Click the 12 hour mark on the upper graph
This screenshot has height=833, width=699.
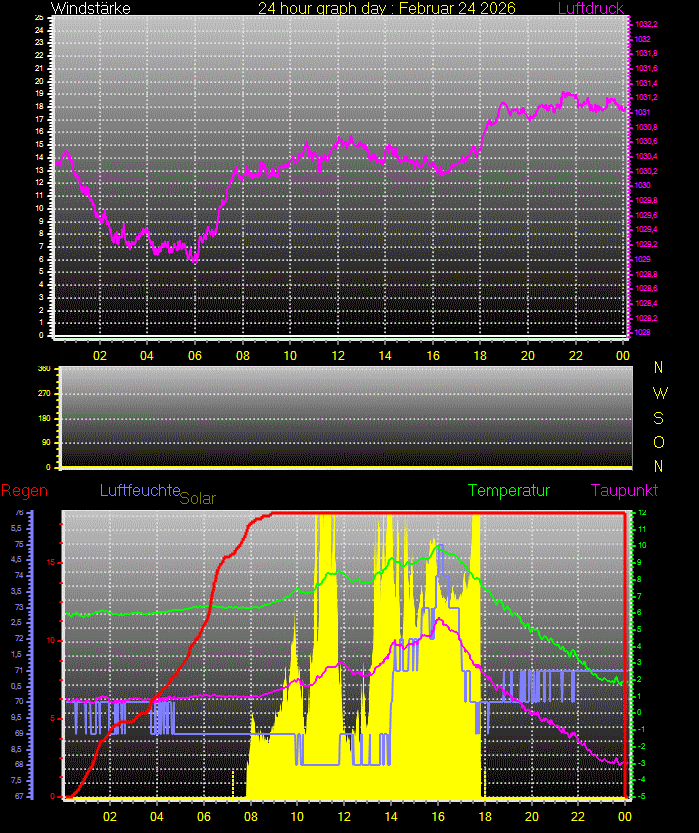[338, 355]
